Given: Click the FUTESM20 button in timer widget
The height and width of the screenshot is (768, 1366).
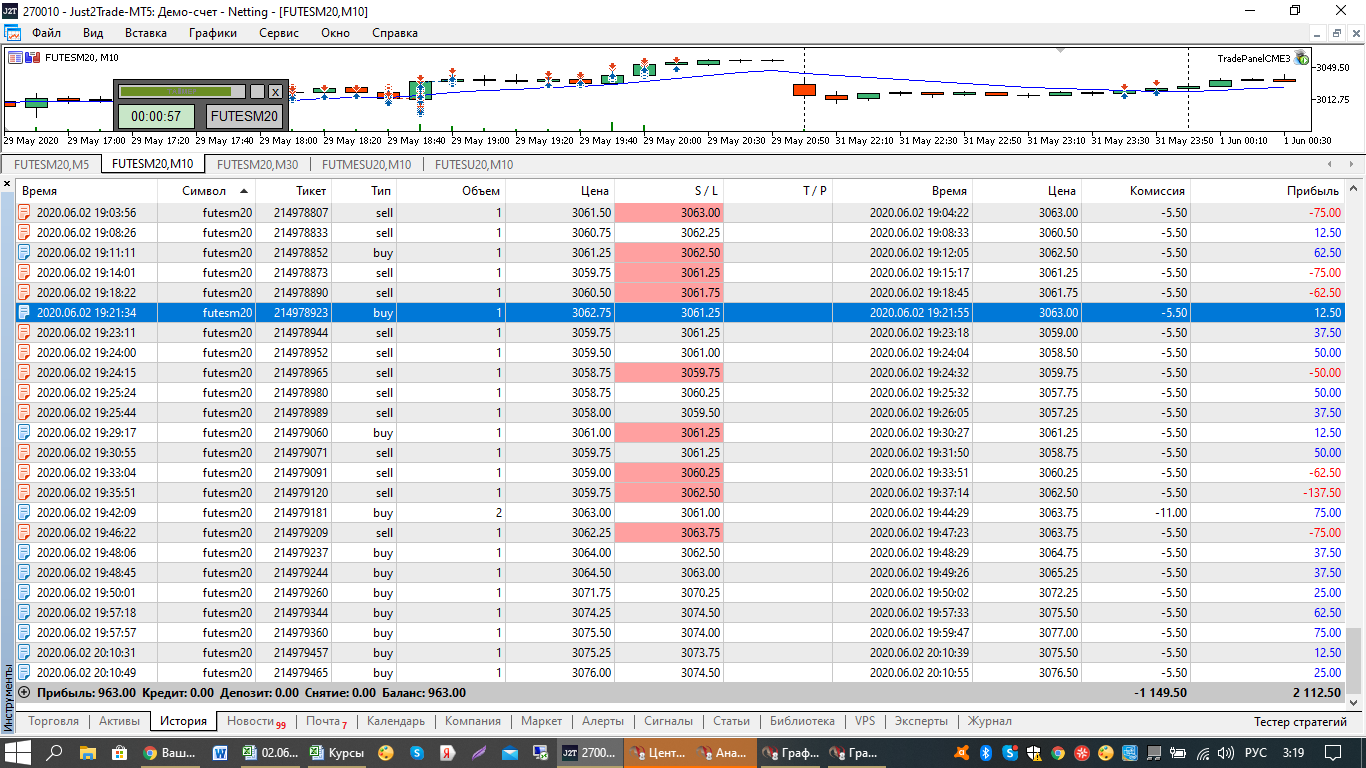Looking at the screenshot, I should tap(244, 116).
